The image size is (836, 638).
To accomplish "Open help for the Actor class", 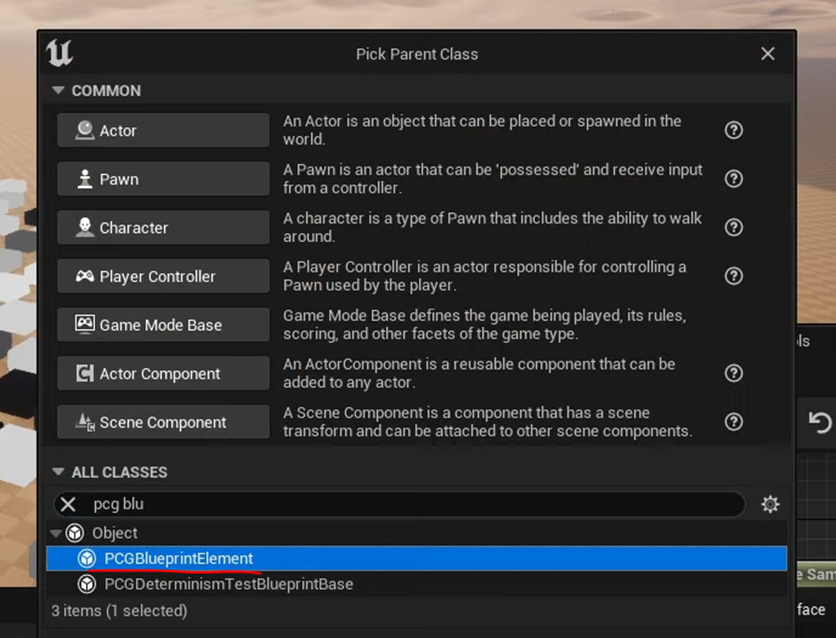I will tap(734, 130).
